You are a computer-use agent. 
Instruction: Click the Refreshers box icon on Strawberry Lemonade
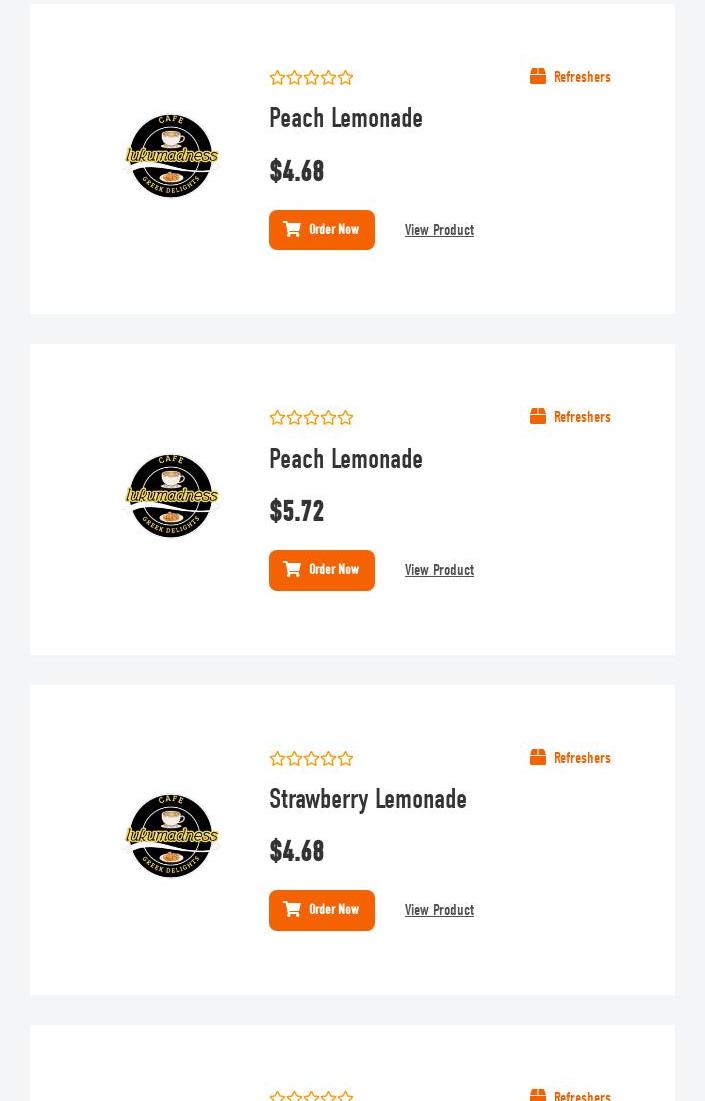pos(538,757)
